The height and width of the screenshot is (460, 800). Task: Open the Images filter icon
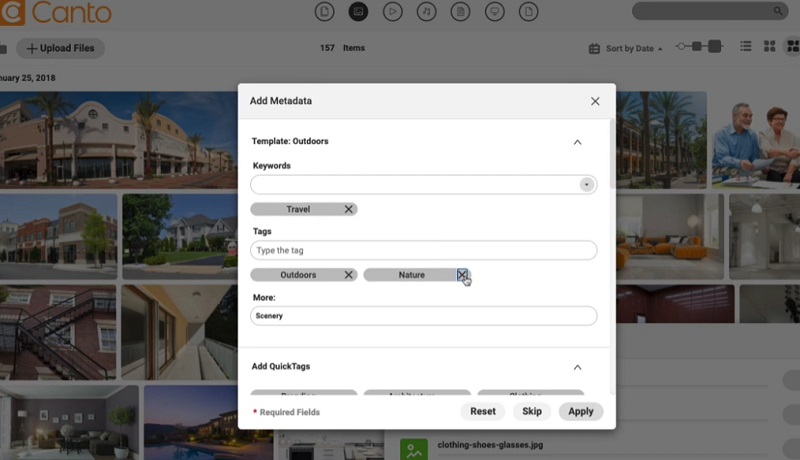[357, 12]
